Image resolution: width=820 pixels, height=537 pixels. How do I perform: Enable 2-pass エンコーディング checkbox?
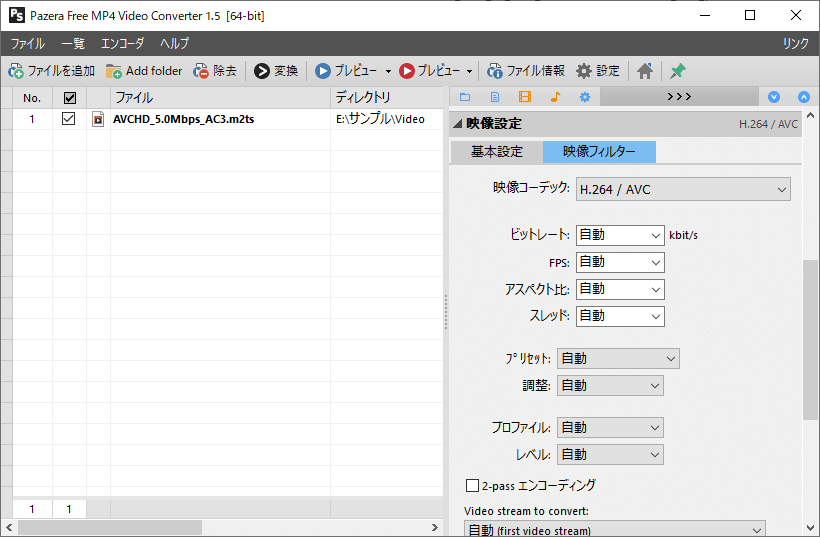pos(472,486)
